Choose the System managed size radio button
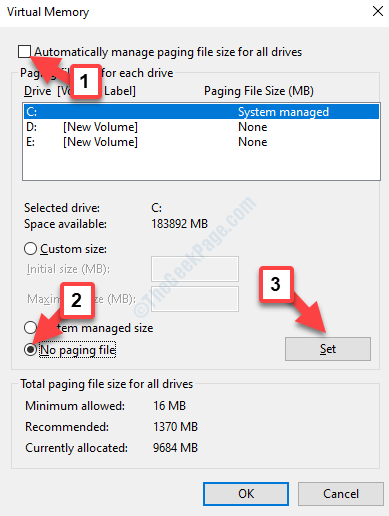Screen dimensions: 389x516 pyautogui.click(x=30, y=327)
